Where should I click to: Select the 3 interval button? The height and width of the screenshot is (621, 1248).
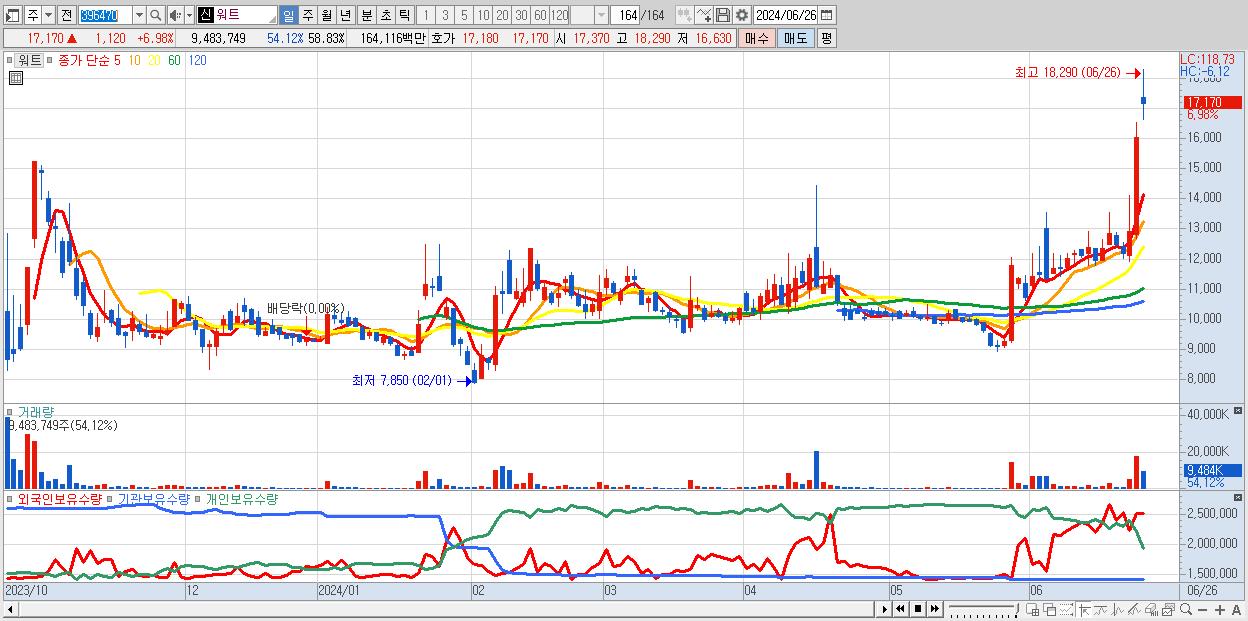pyautogui.click(x=445, y=15)
